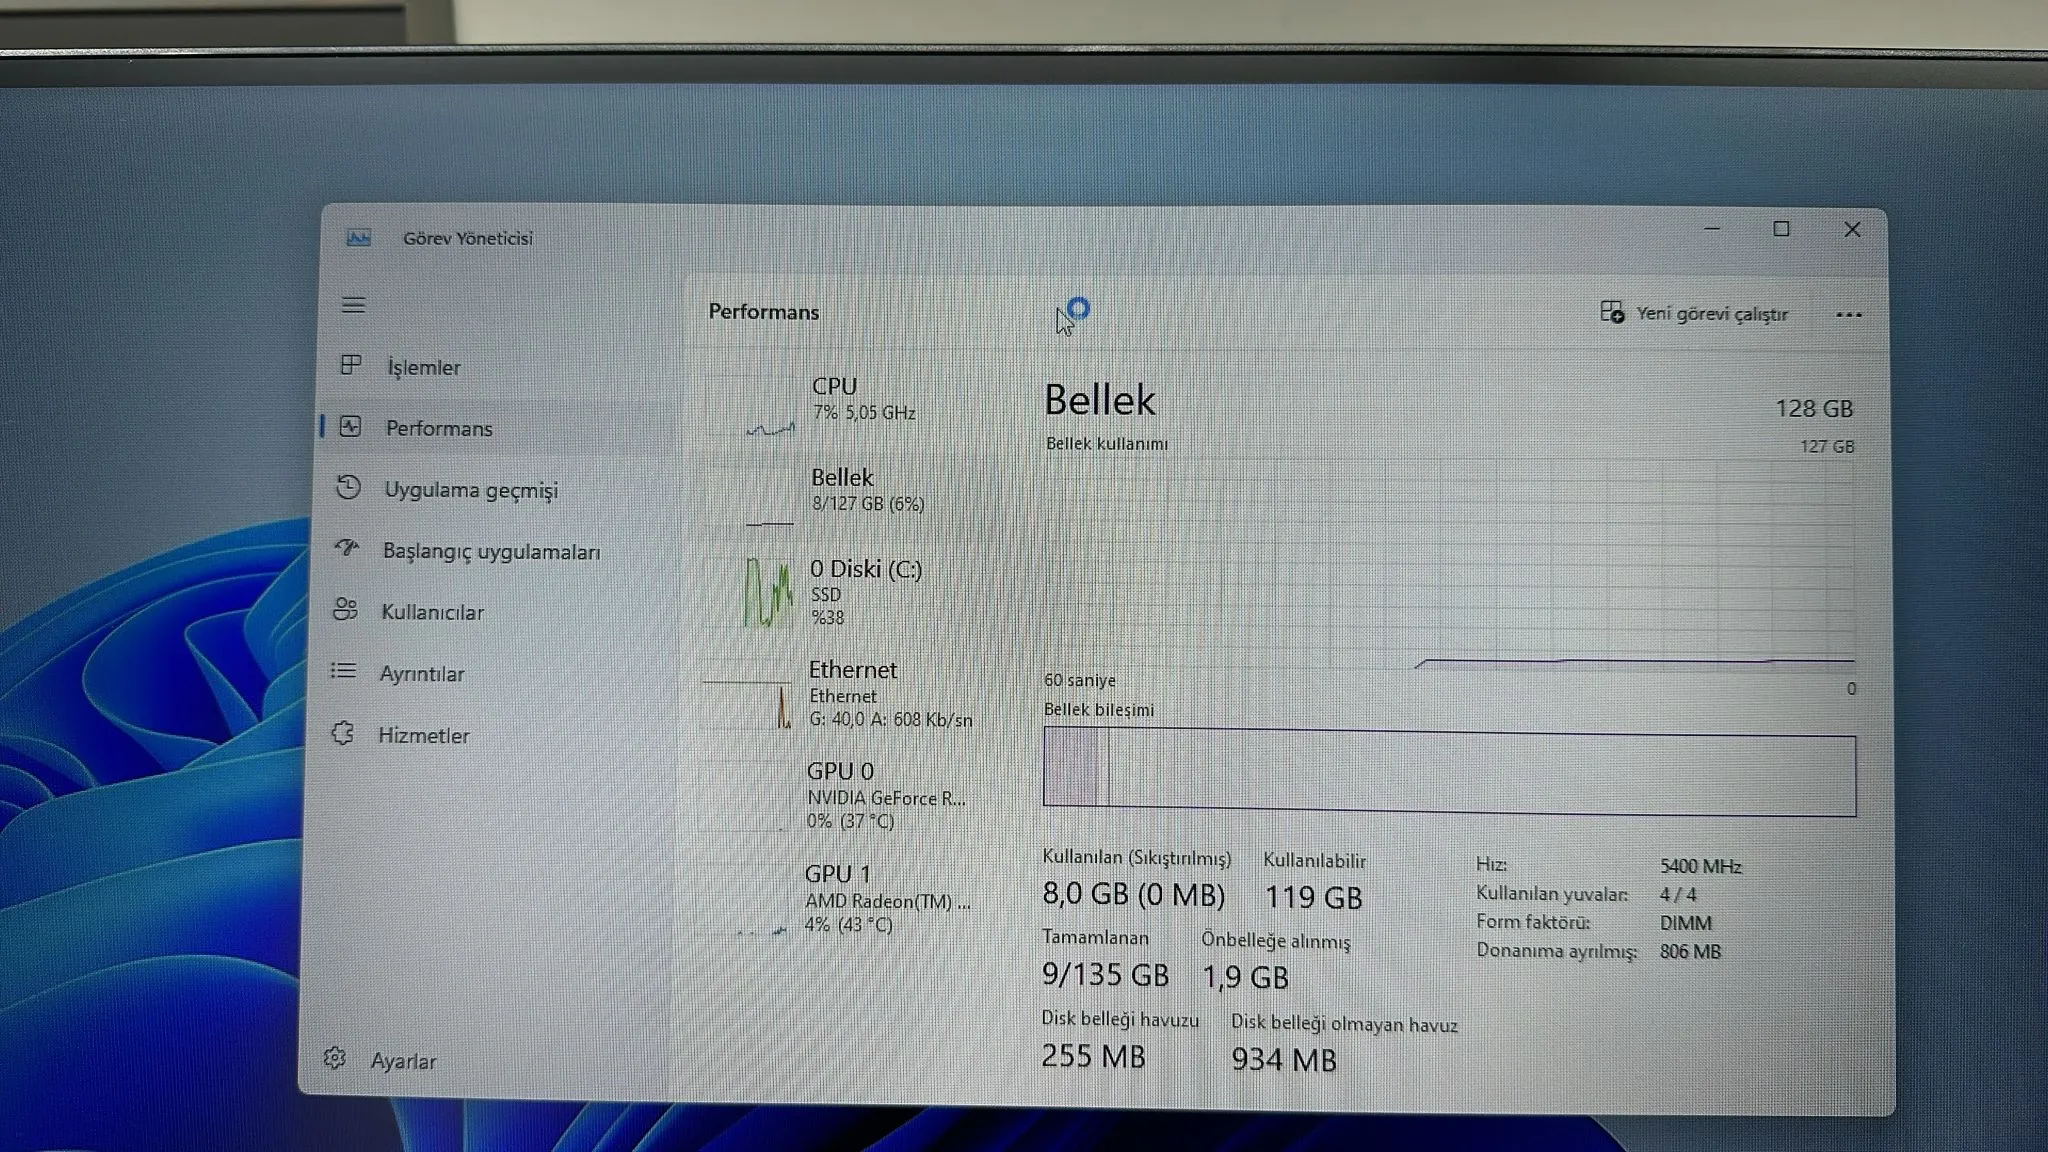Switch to Kullanıcılar page
Image resolution: width=2048 pixels, height=1152 pixels.
[493, 612]
